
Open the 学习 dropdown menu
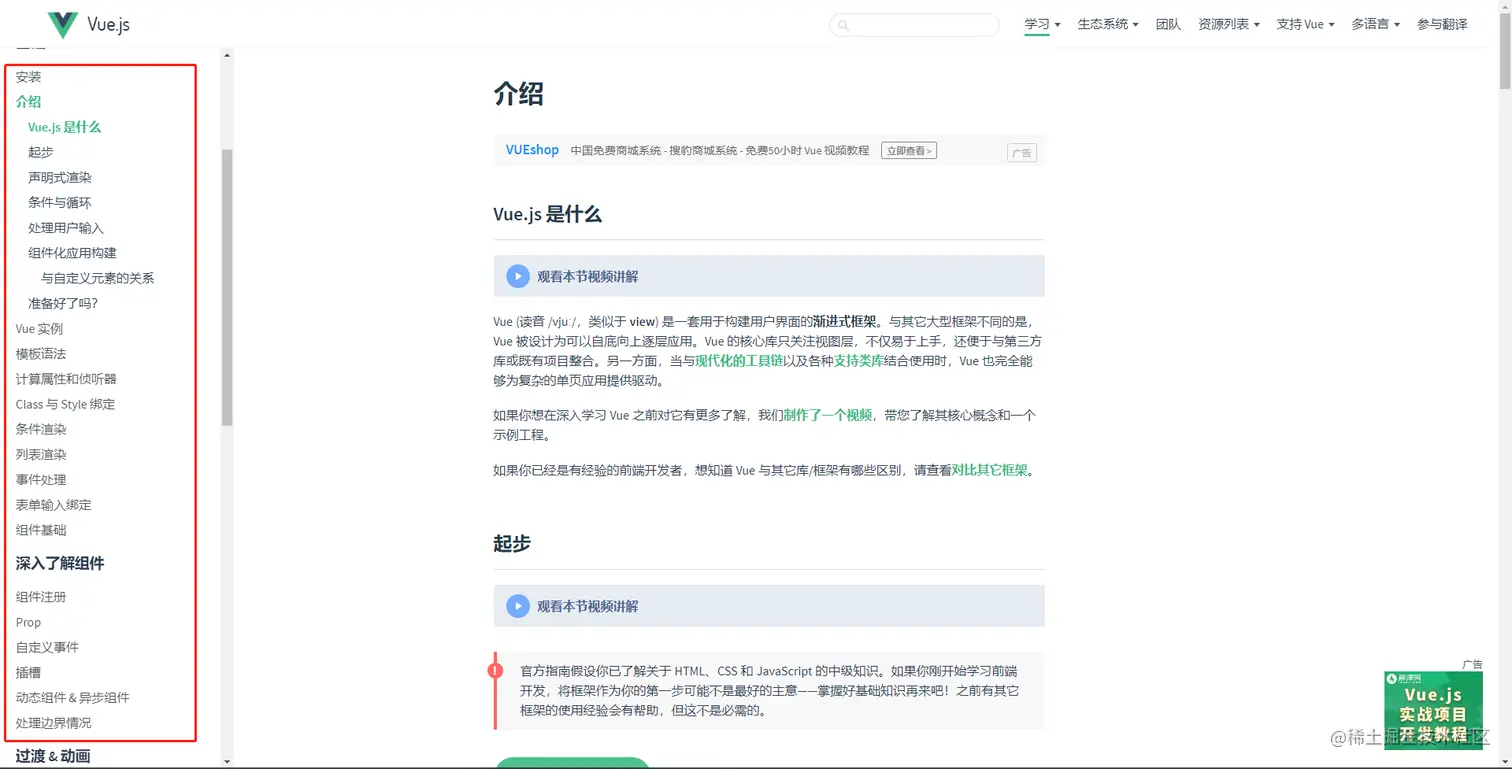[x=1042, y=24]
